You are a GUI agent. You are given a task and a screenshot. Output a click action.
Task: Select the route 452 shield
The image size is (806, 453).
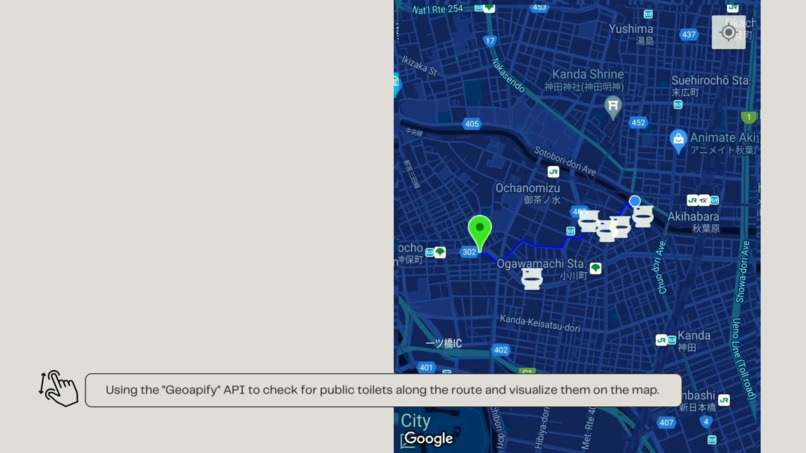coord(638,122)
